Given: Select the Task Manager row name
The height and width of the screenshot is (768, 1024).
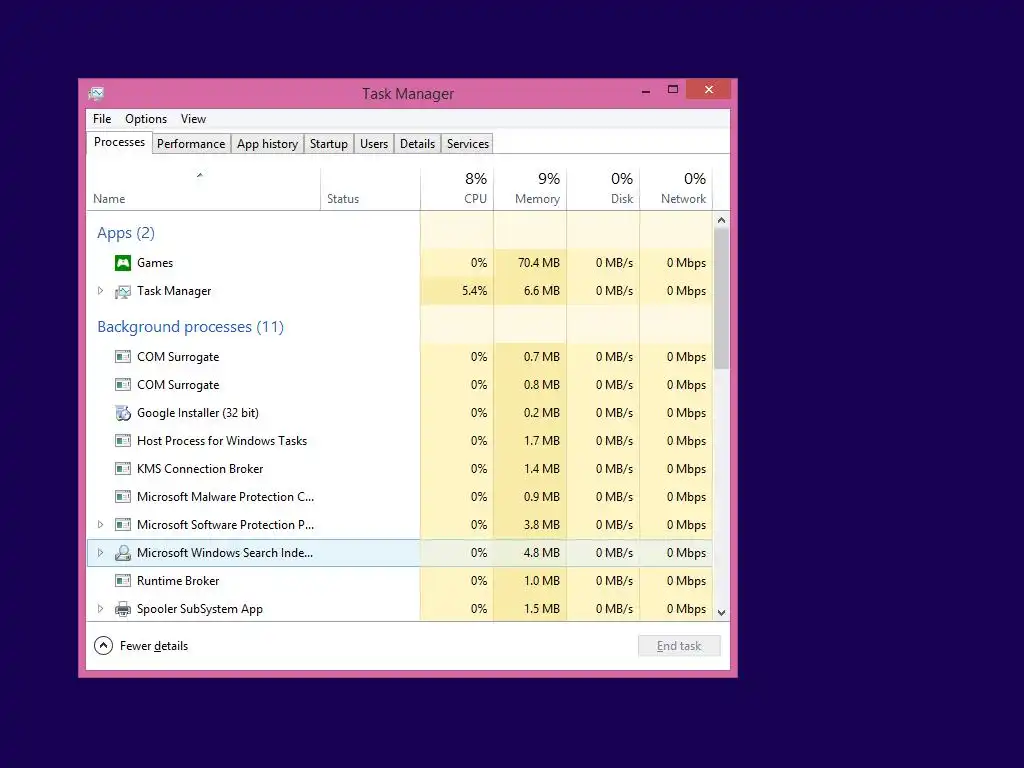Looking at the screenshot, I should click(174, 291).
